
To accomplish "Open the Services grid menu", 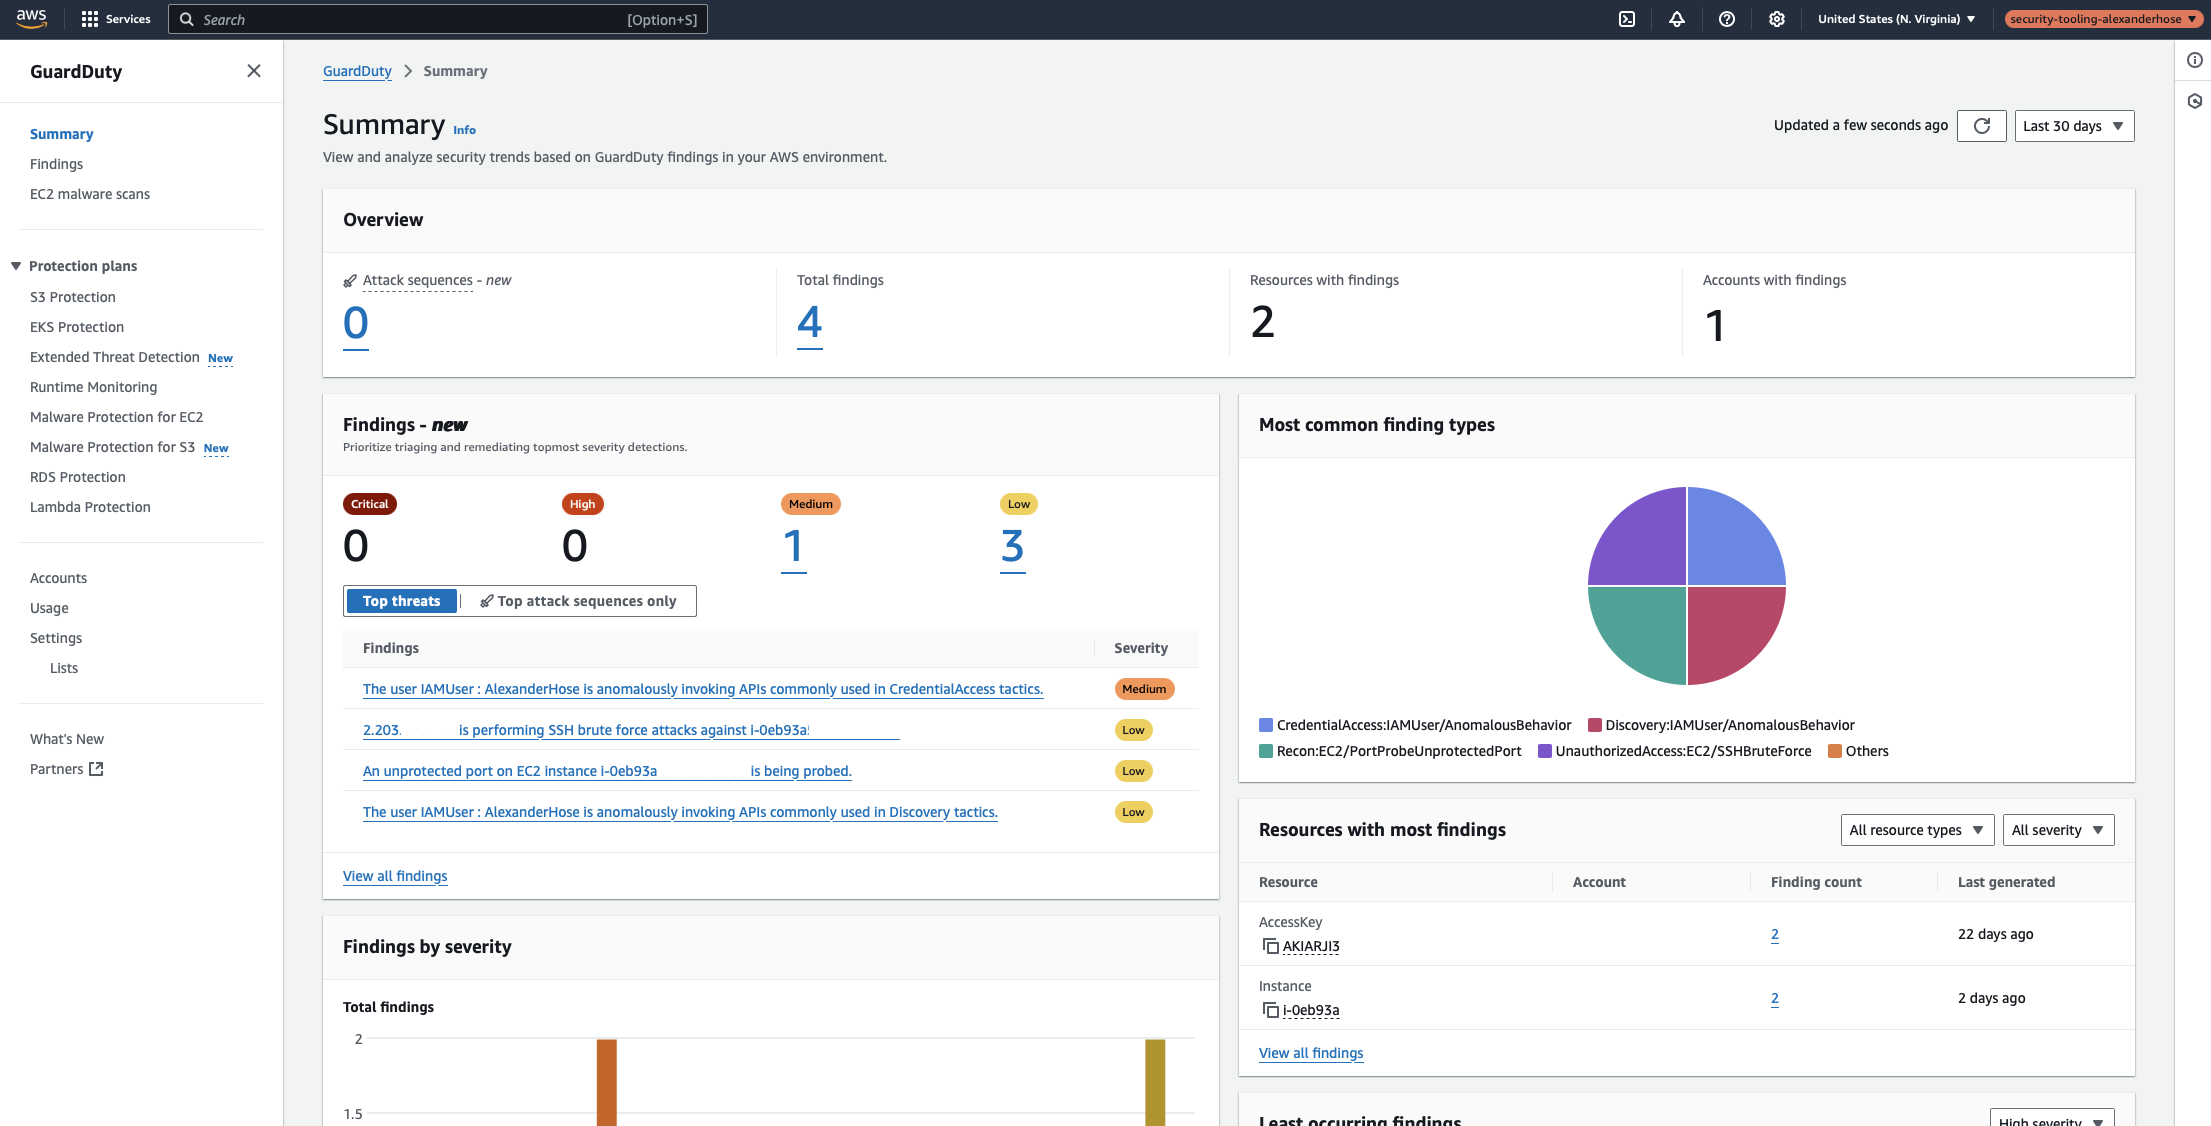I will [x=116, y=19].
